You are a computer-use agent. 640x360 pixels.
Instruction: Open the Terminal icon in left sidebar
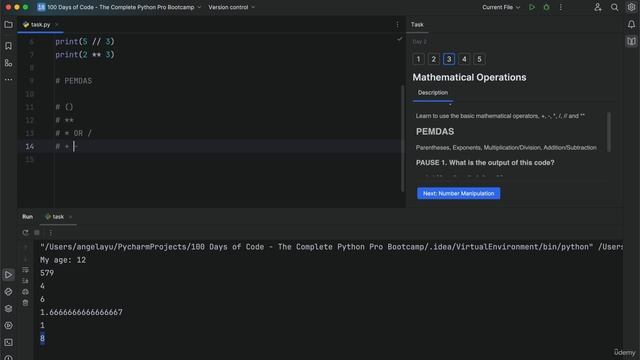(x=8, y=342)
